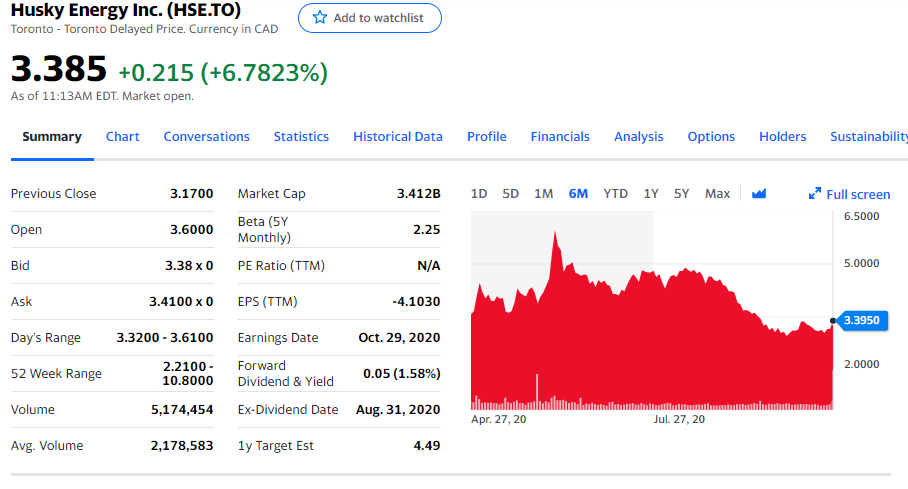This screenshot has height=489, width=908.
Task: Click the Full screen expand arrows icon
Action: click(815, 195)
